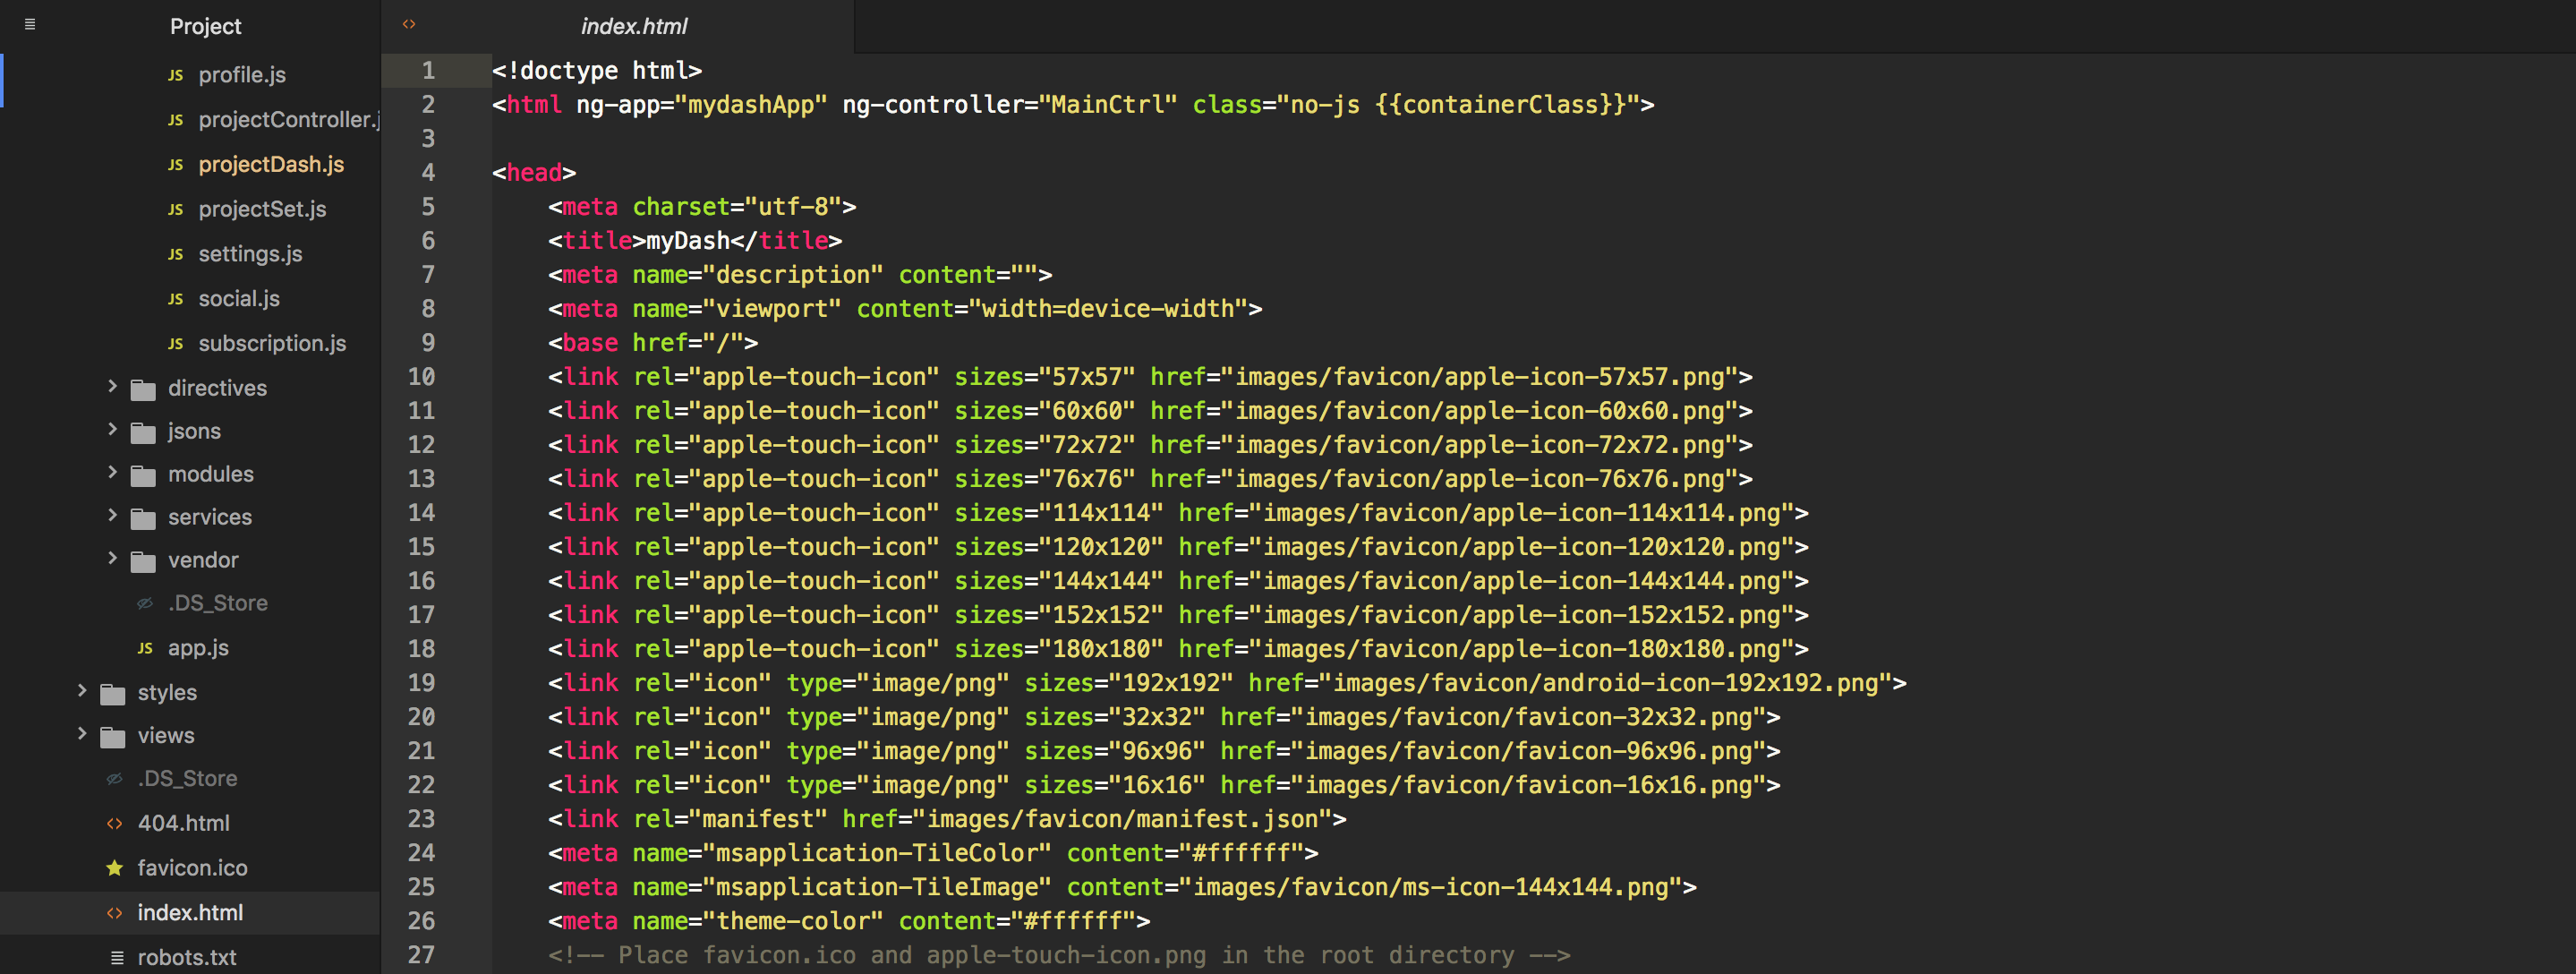This screenshot has height=974, width=2576.
Task: Open the Project panel header
Action: (205, 26)
